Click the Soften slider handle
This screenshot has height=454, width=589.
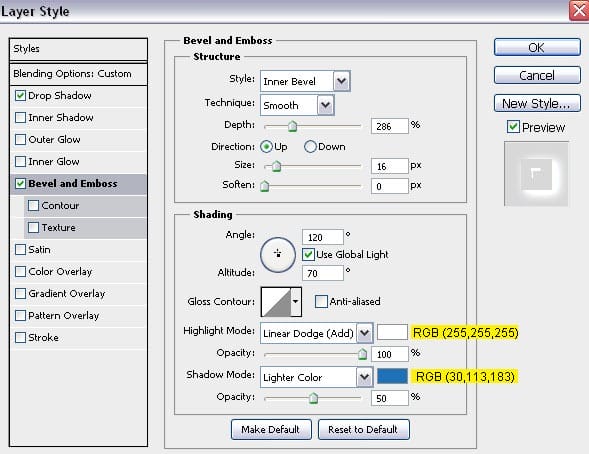point(264,186)
